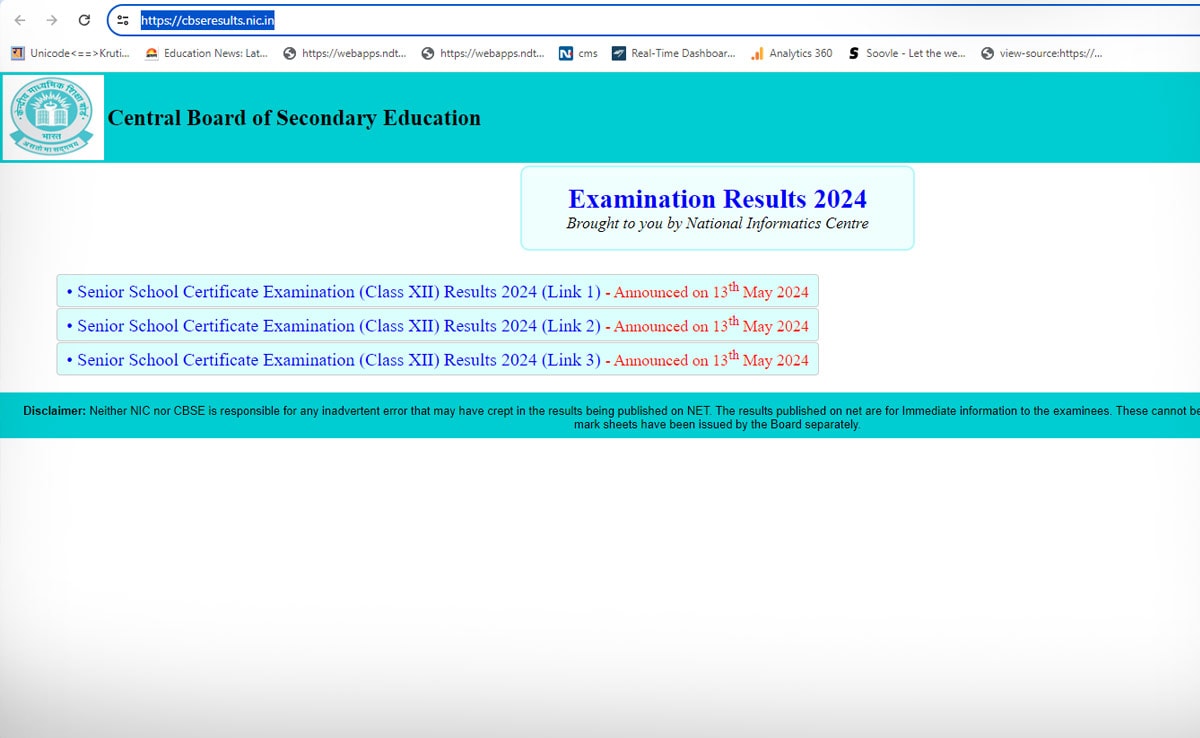Screen dimensions: 1200x738
Task: Click the Examination Results 2024 title
Action: point(717,198)
